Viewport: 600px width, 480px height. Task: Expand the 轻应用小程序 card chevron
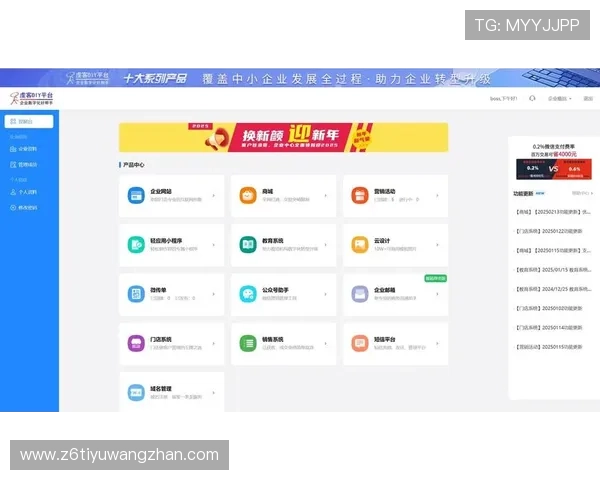214,245
